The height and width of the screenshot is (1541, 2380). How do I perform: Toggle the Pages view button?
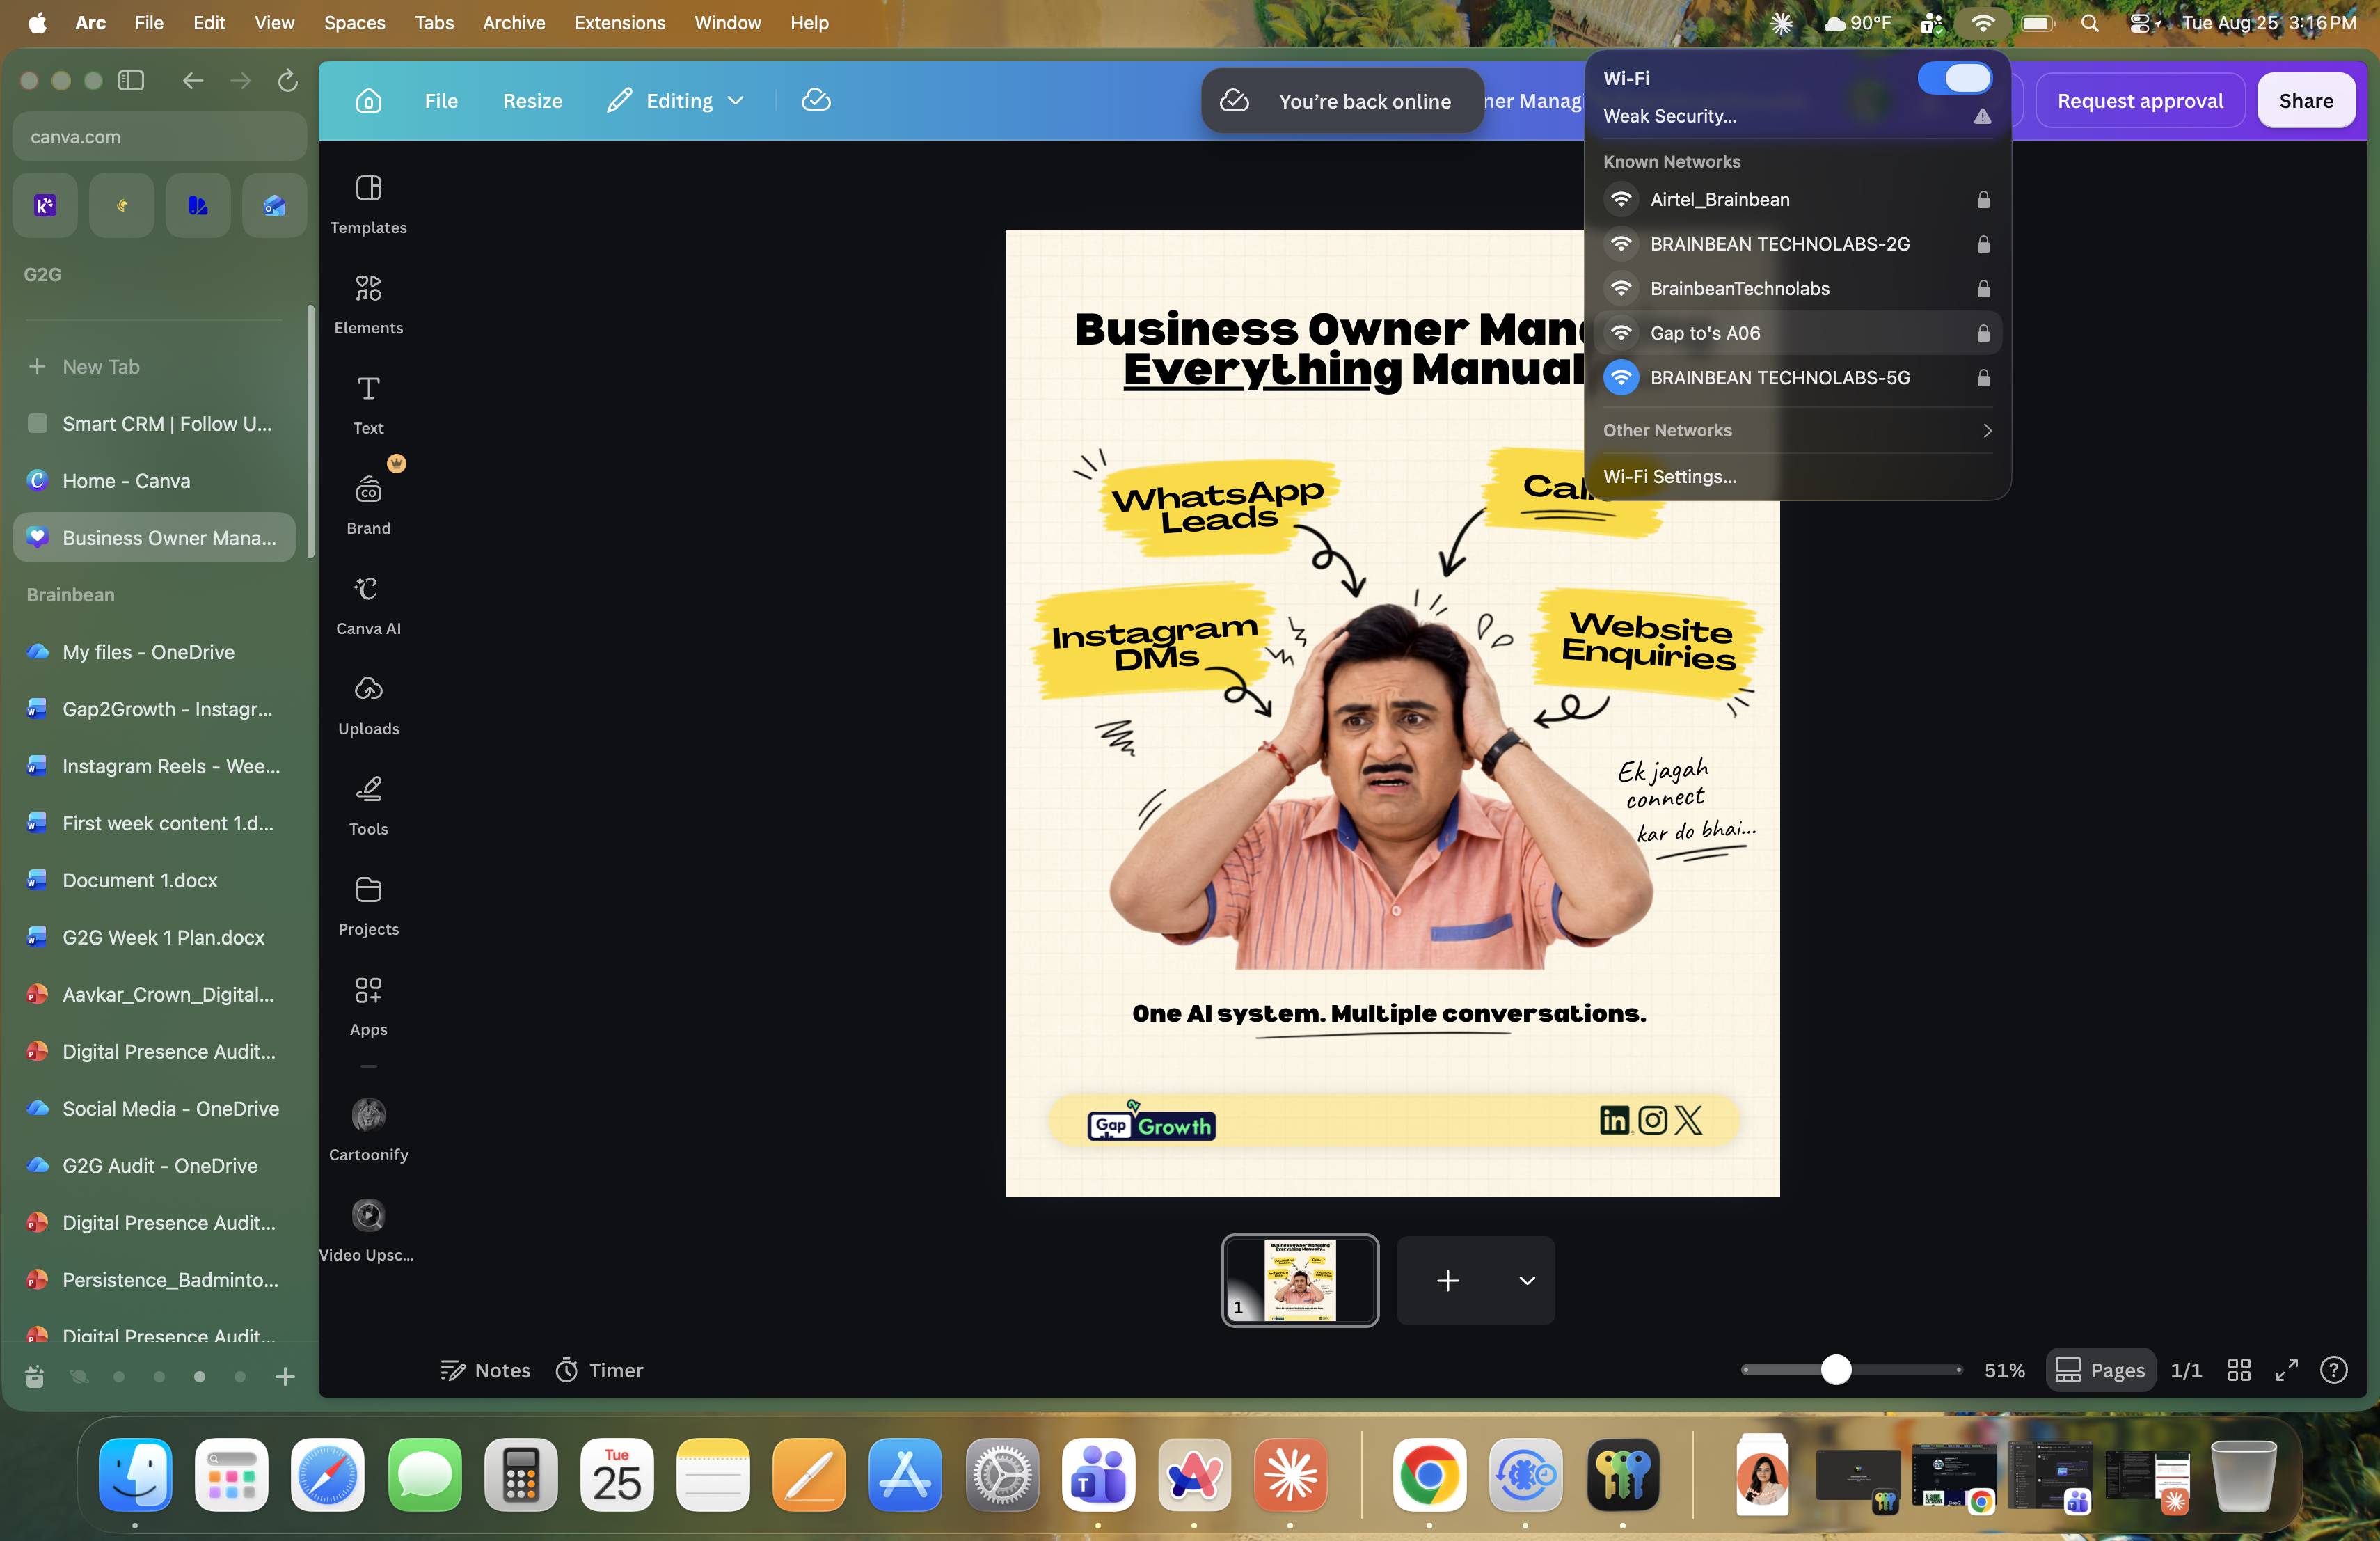(x=2099, y=1369)
